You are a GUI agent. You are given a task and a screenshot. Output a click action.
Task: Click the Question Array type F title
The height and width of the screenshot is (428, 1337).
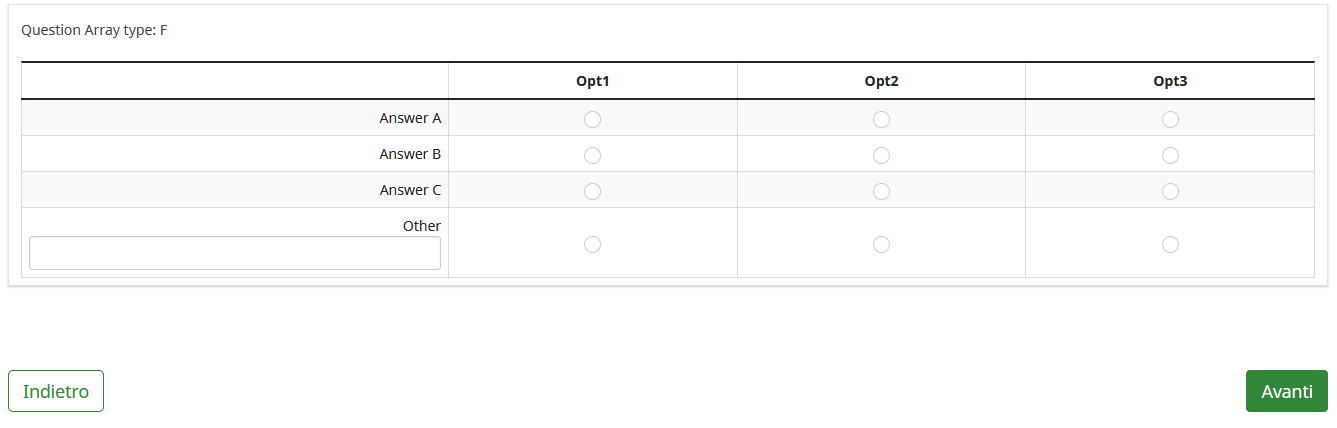(x=94, y=30)
